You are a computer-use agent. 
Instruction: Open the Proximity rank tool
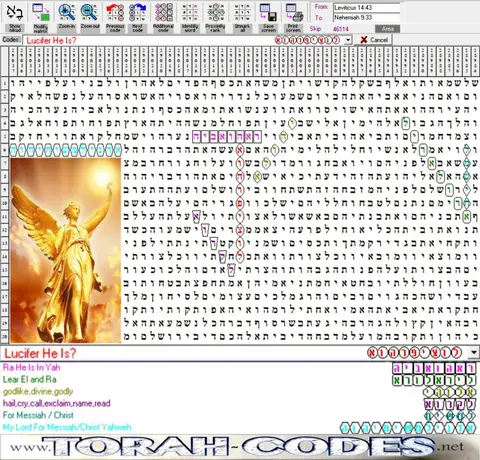(216, 12)
